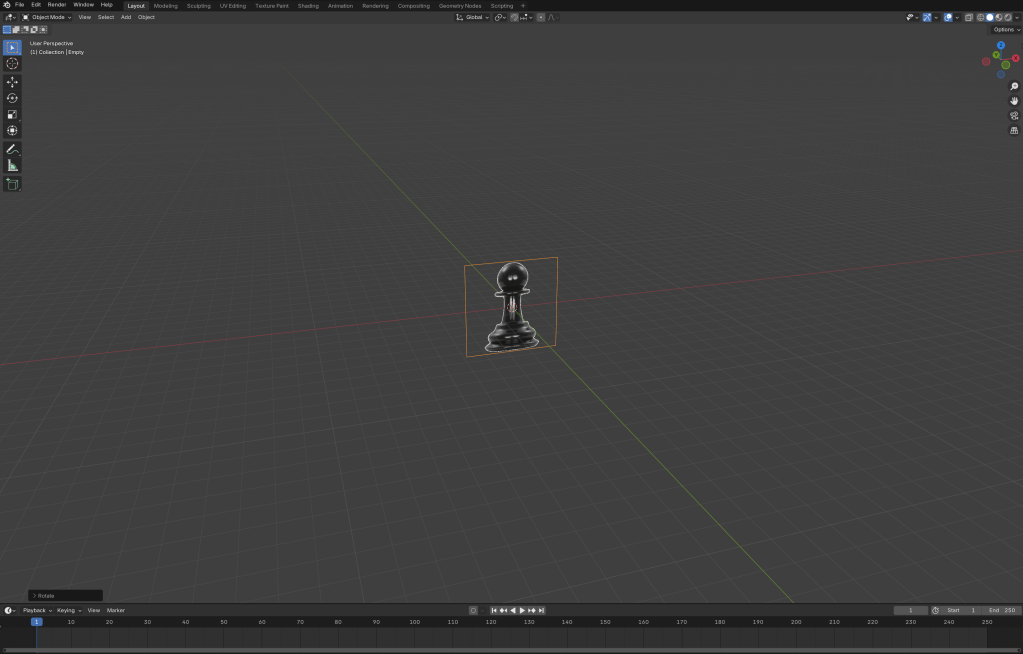Switch to the Sculpting workspace tab
Viewport: 1023px width, 654px height.
pos(198,5)
